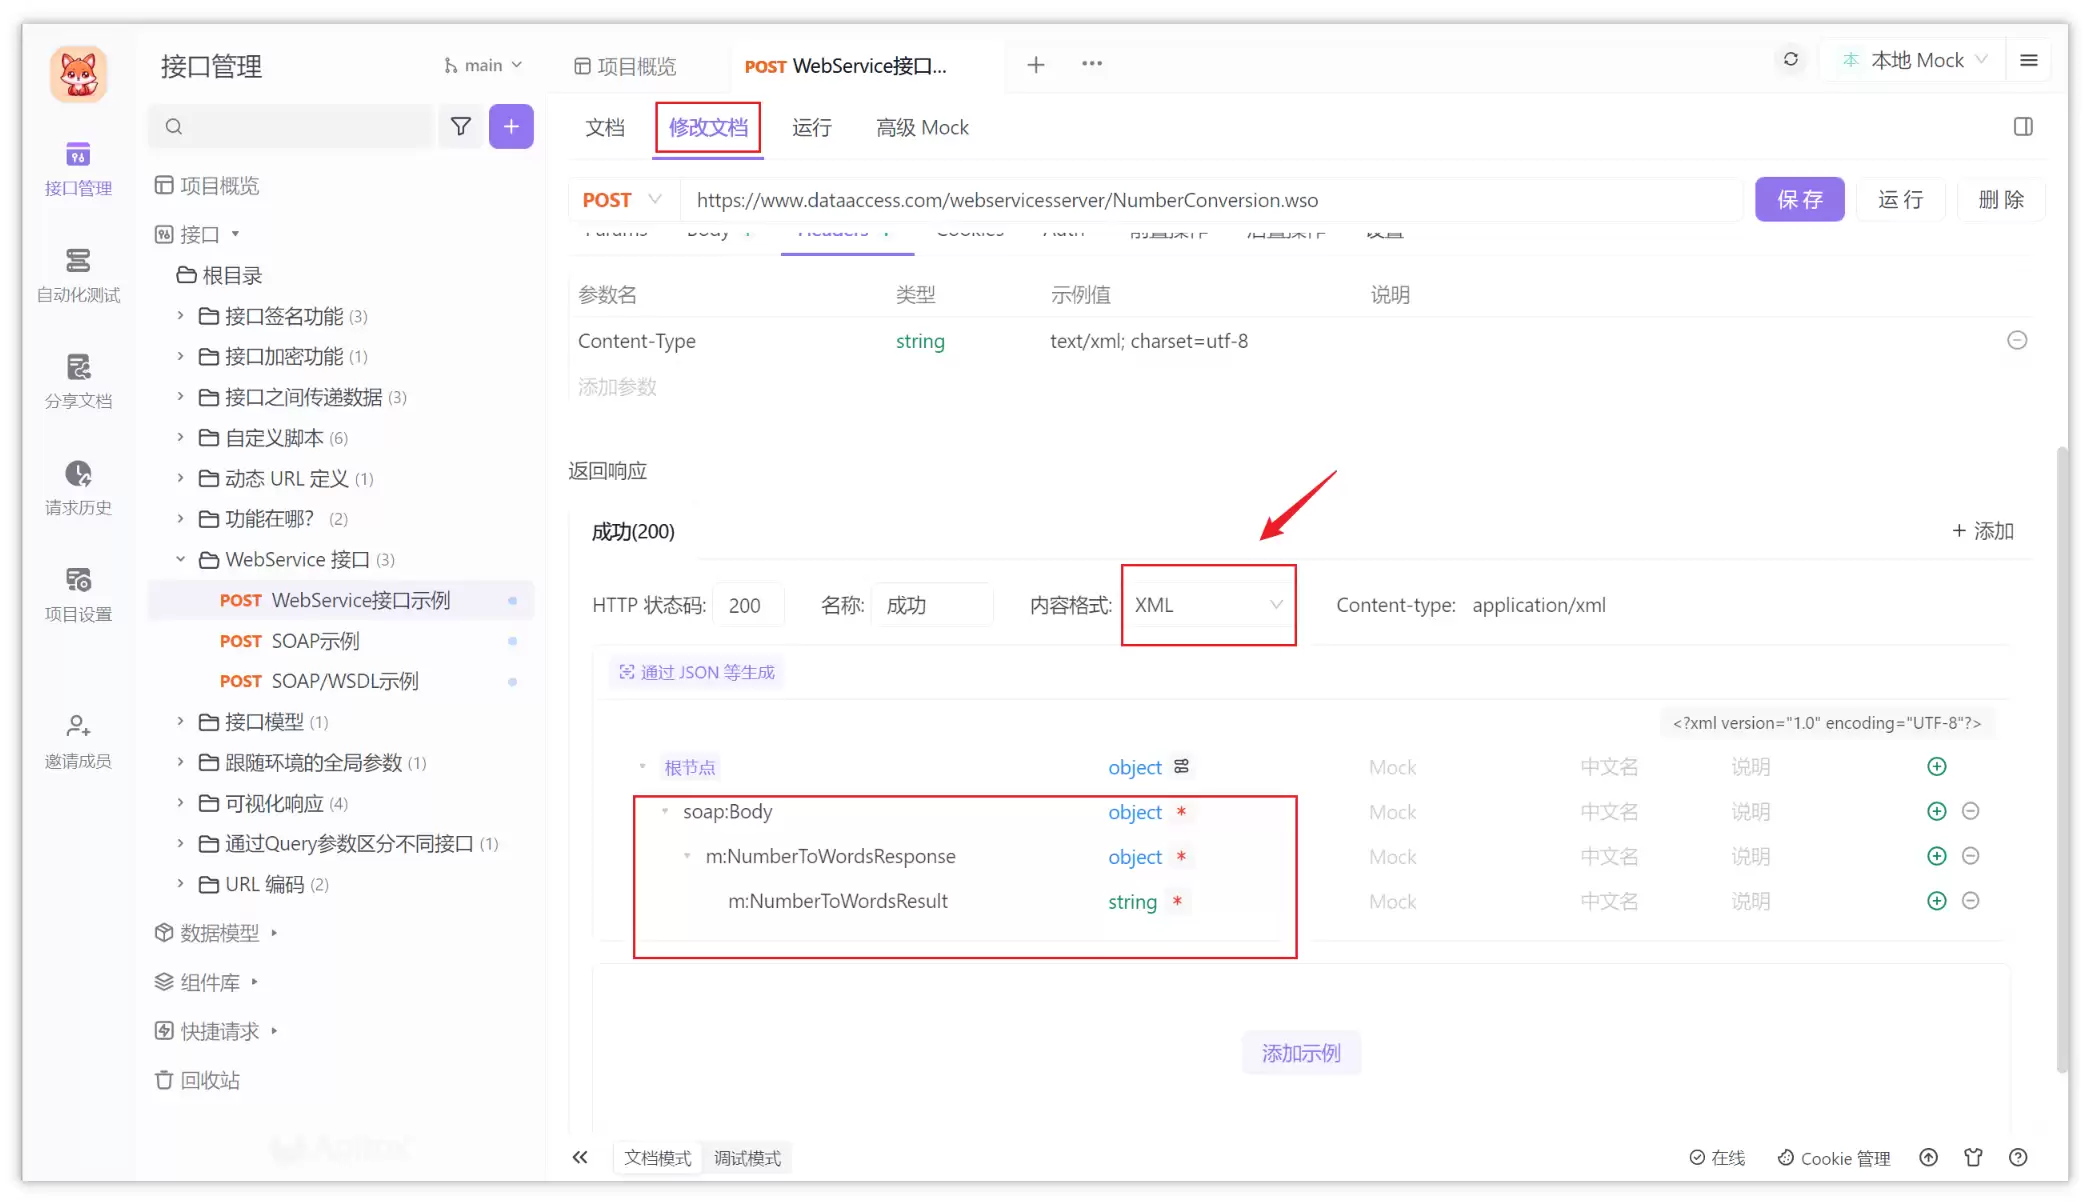Open a new tab with plus icon
This screenshot has width=2096, height=1202.
pyautogui.click(x=1036, y=65)
